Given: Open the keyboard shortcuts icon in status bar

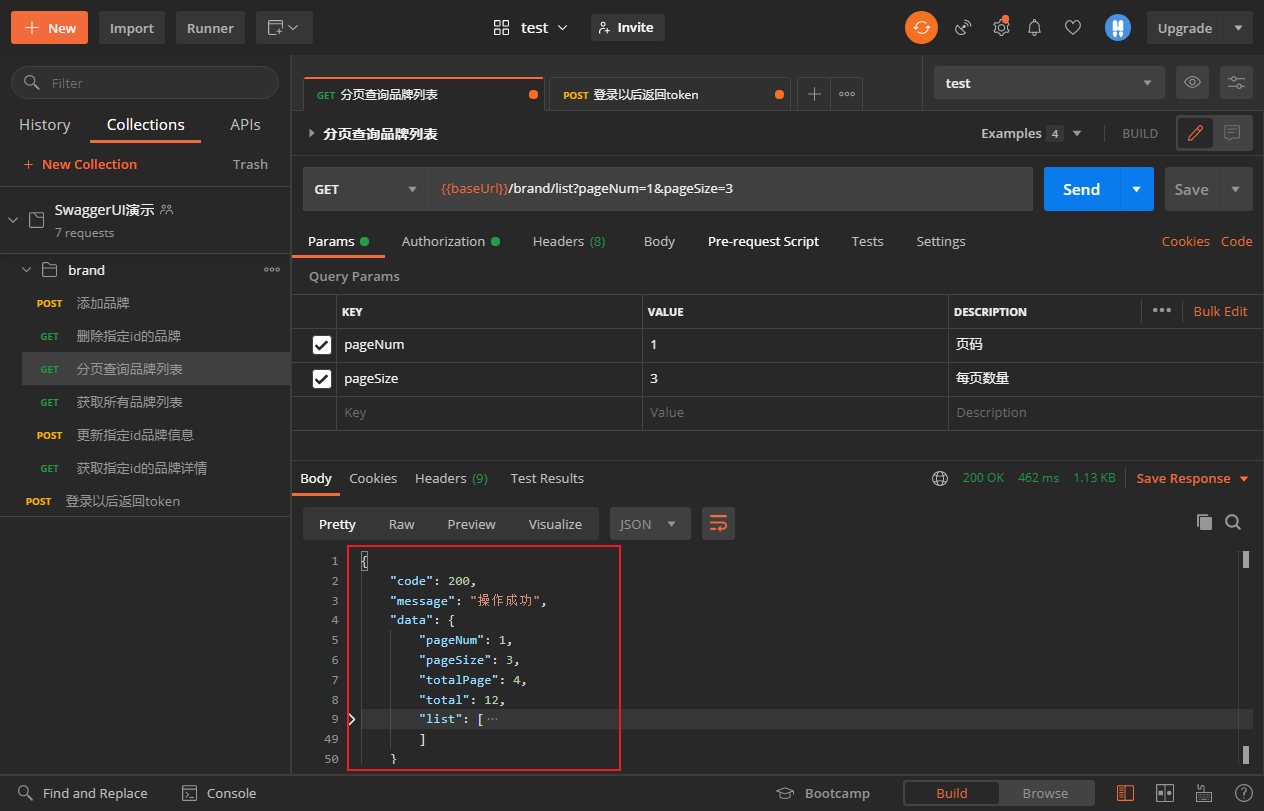Looking at the screenshot, I should [1205, 793].
